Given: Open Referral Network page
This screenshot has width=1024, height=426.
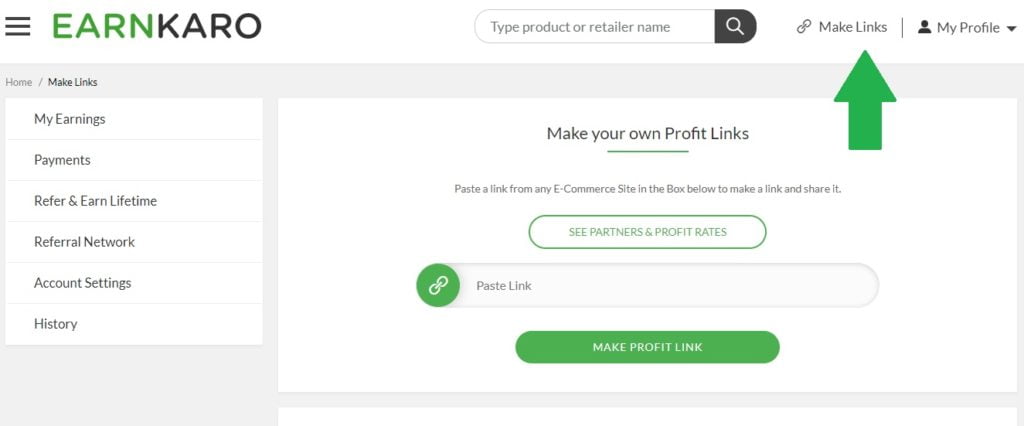Looking at the screenshot, I should click(84, 242).
